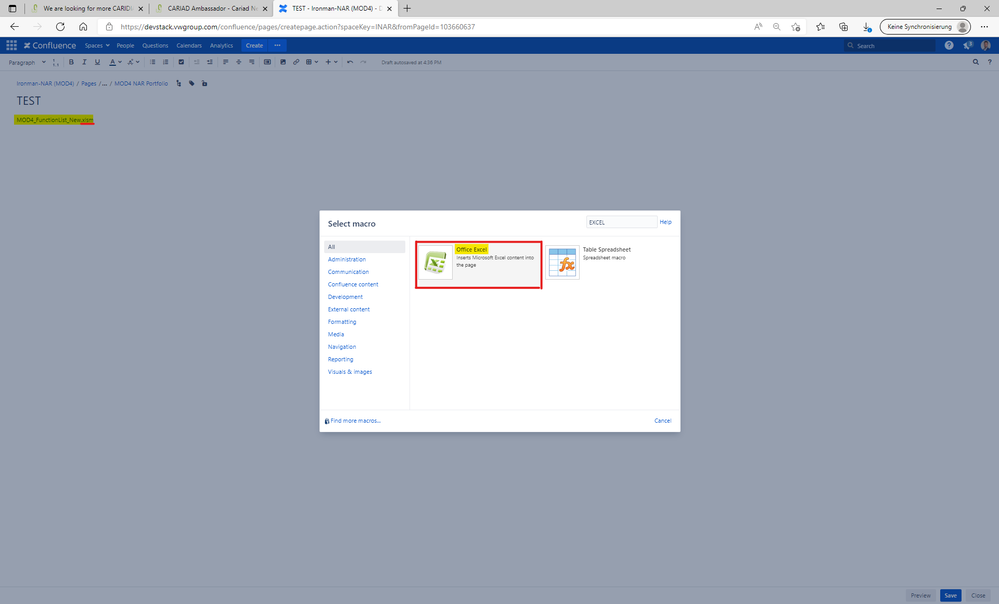Click Cancel in the Select macro dialog

pos(663,421)
